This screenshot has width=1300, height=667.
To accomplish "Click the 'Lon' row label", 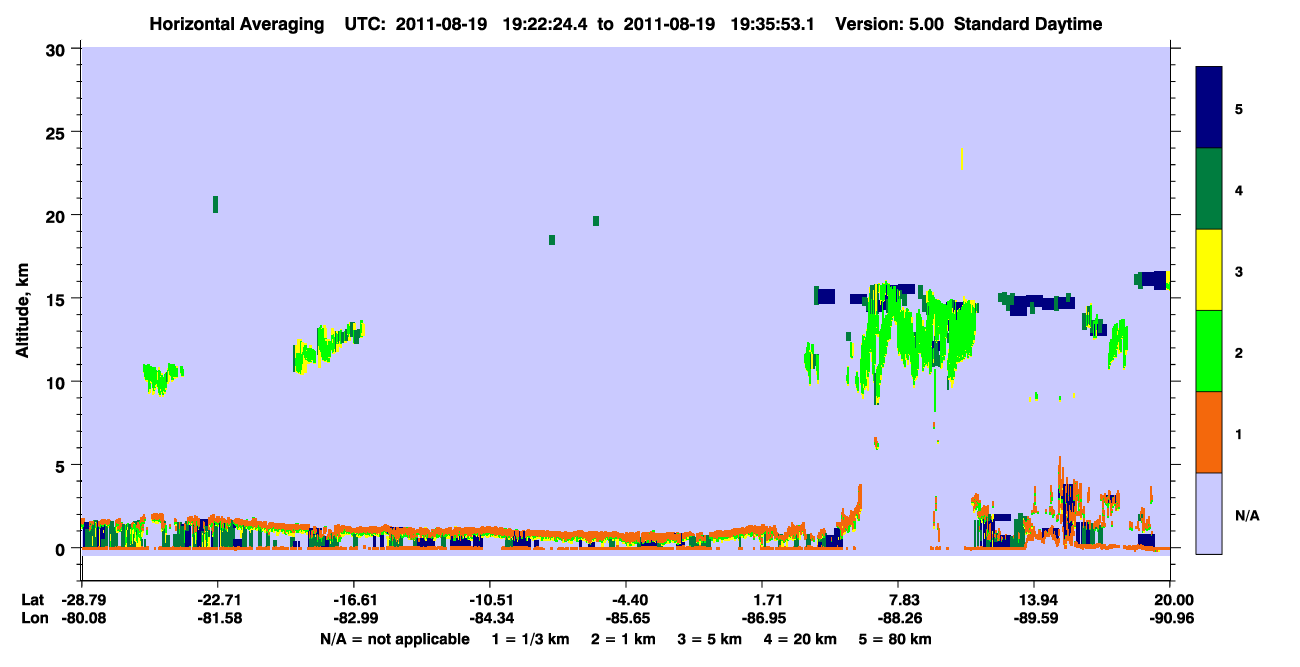I will click(x=34, y=618).
